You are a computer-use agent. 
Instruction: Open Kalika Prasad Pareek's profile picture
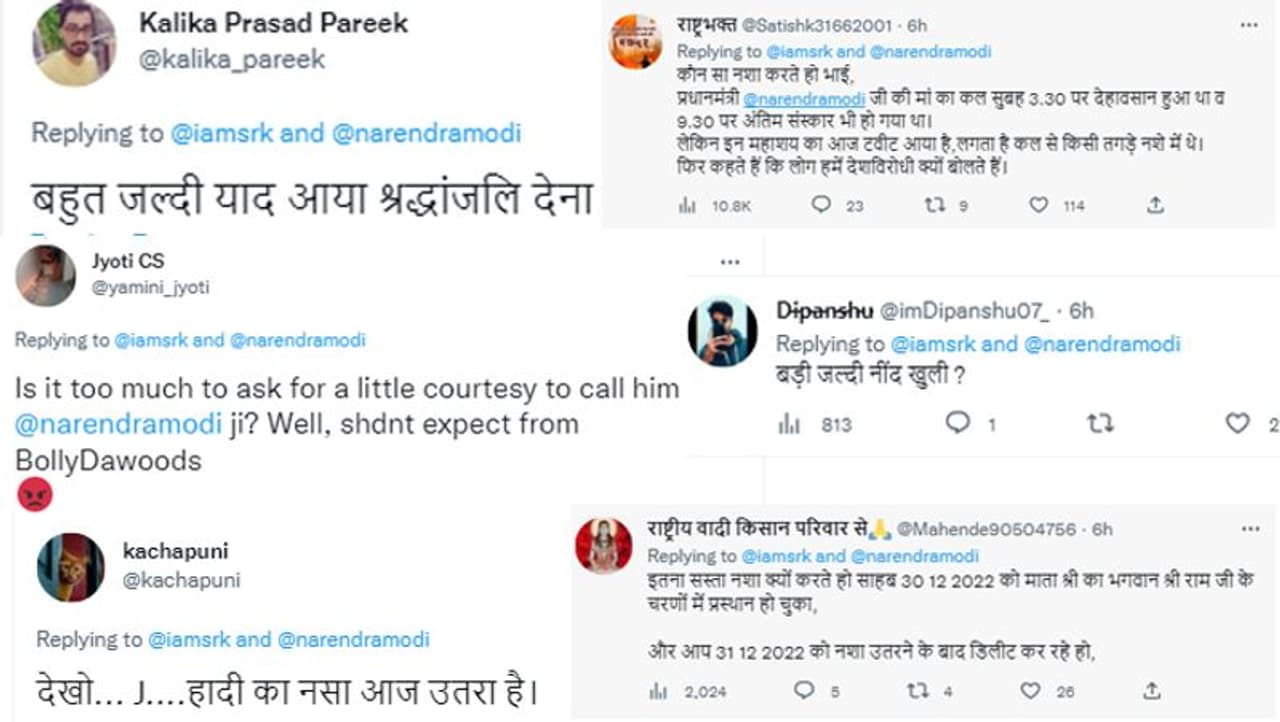tap(74, 42)
